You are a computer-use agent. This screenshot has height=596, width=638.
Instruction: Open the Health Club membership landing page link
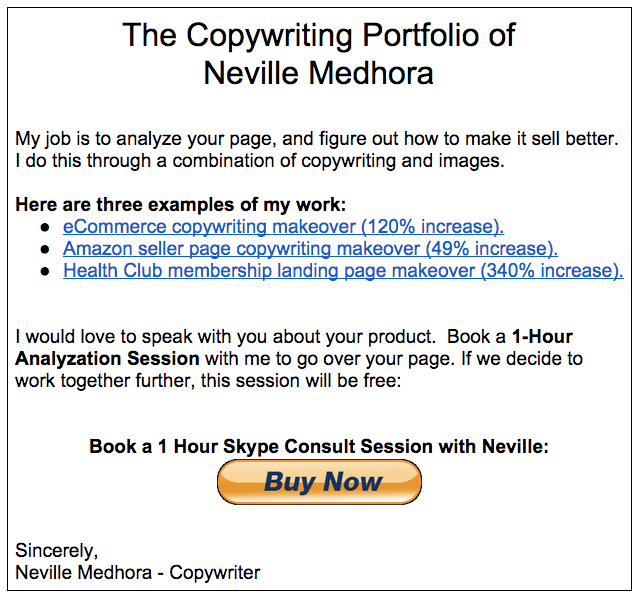pos(343,271)
